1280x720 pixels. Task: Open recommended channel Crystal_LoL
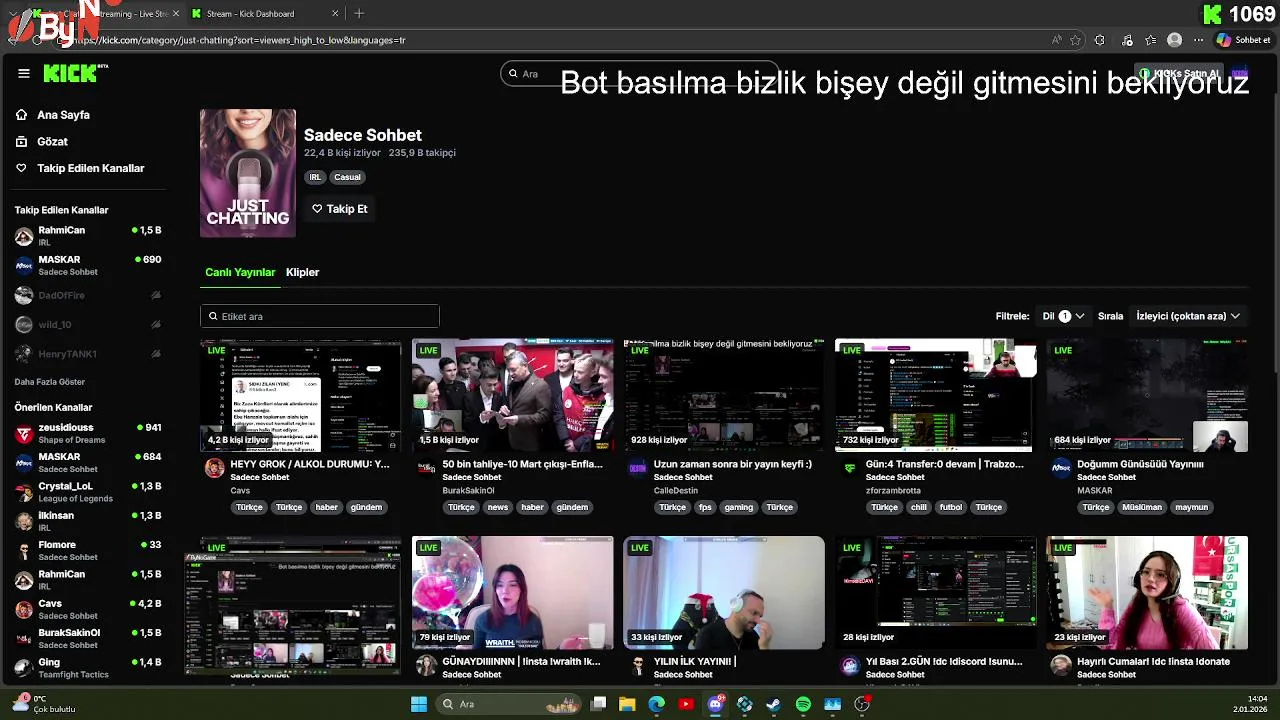click(88, 492)
